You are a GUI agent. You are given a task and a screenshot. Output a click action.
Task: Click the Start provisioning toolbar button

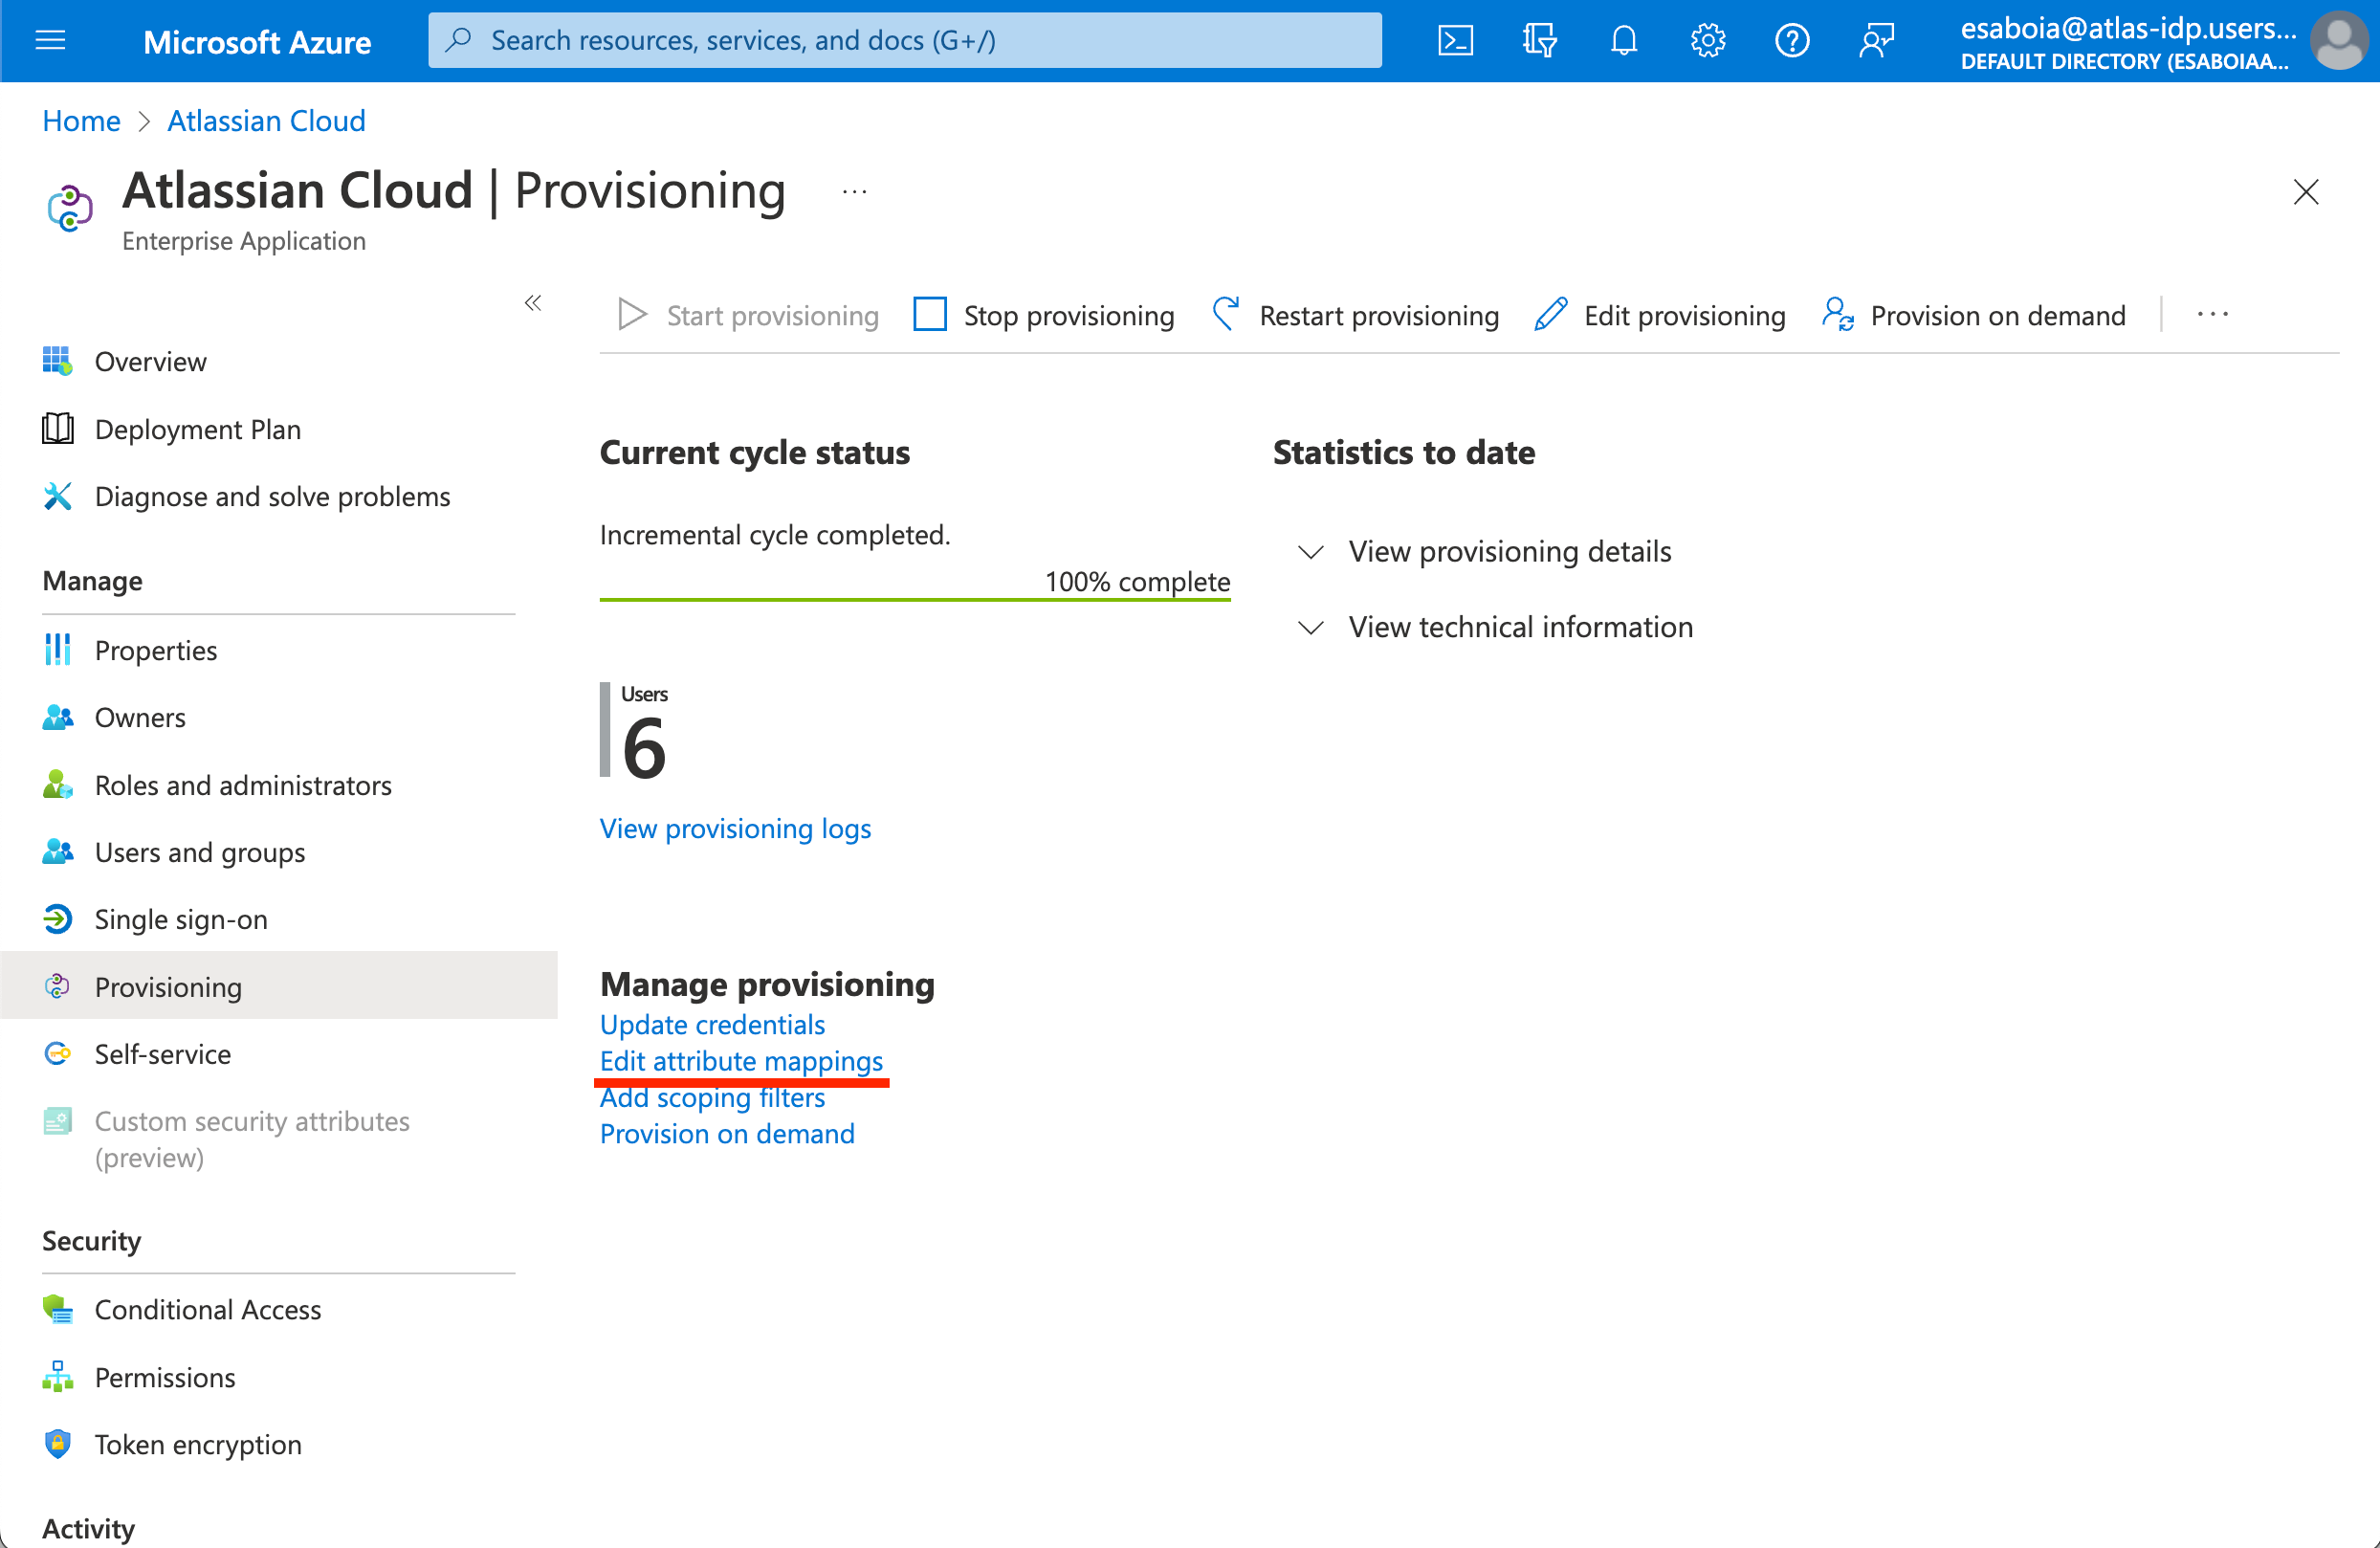click(748, 315)
